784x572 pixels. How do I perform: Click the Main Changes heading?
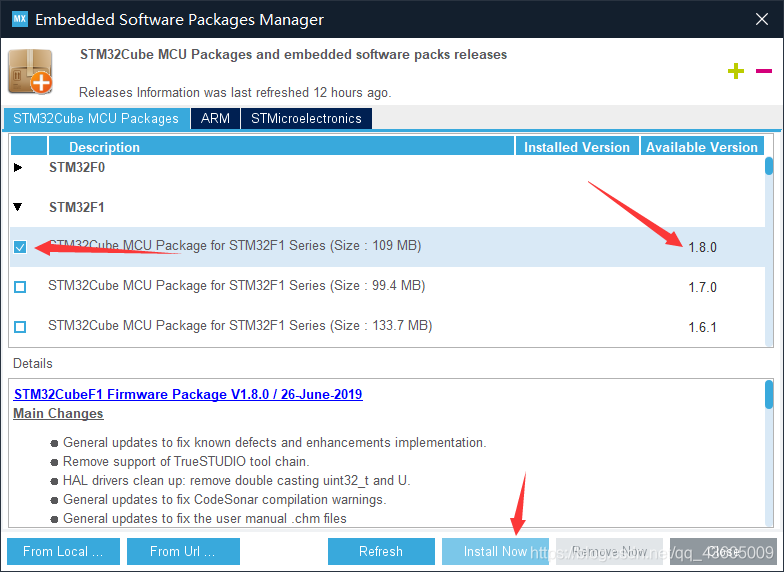point(58,414)
